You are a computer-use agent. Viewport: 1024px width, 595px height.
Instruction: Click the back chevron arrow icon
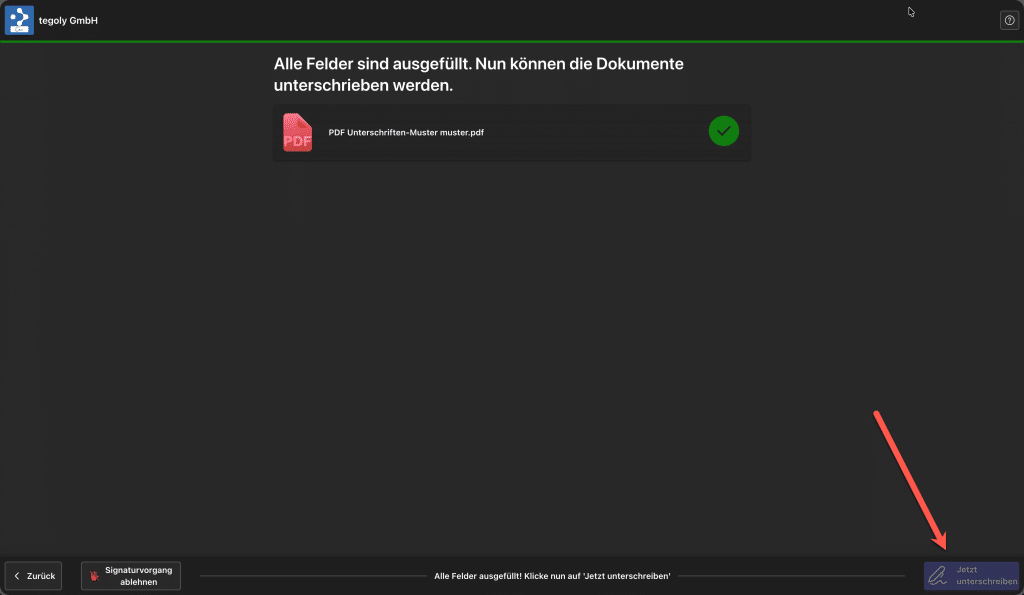(16, 576)
